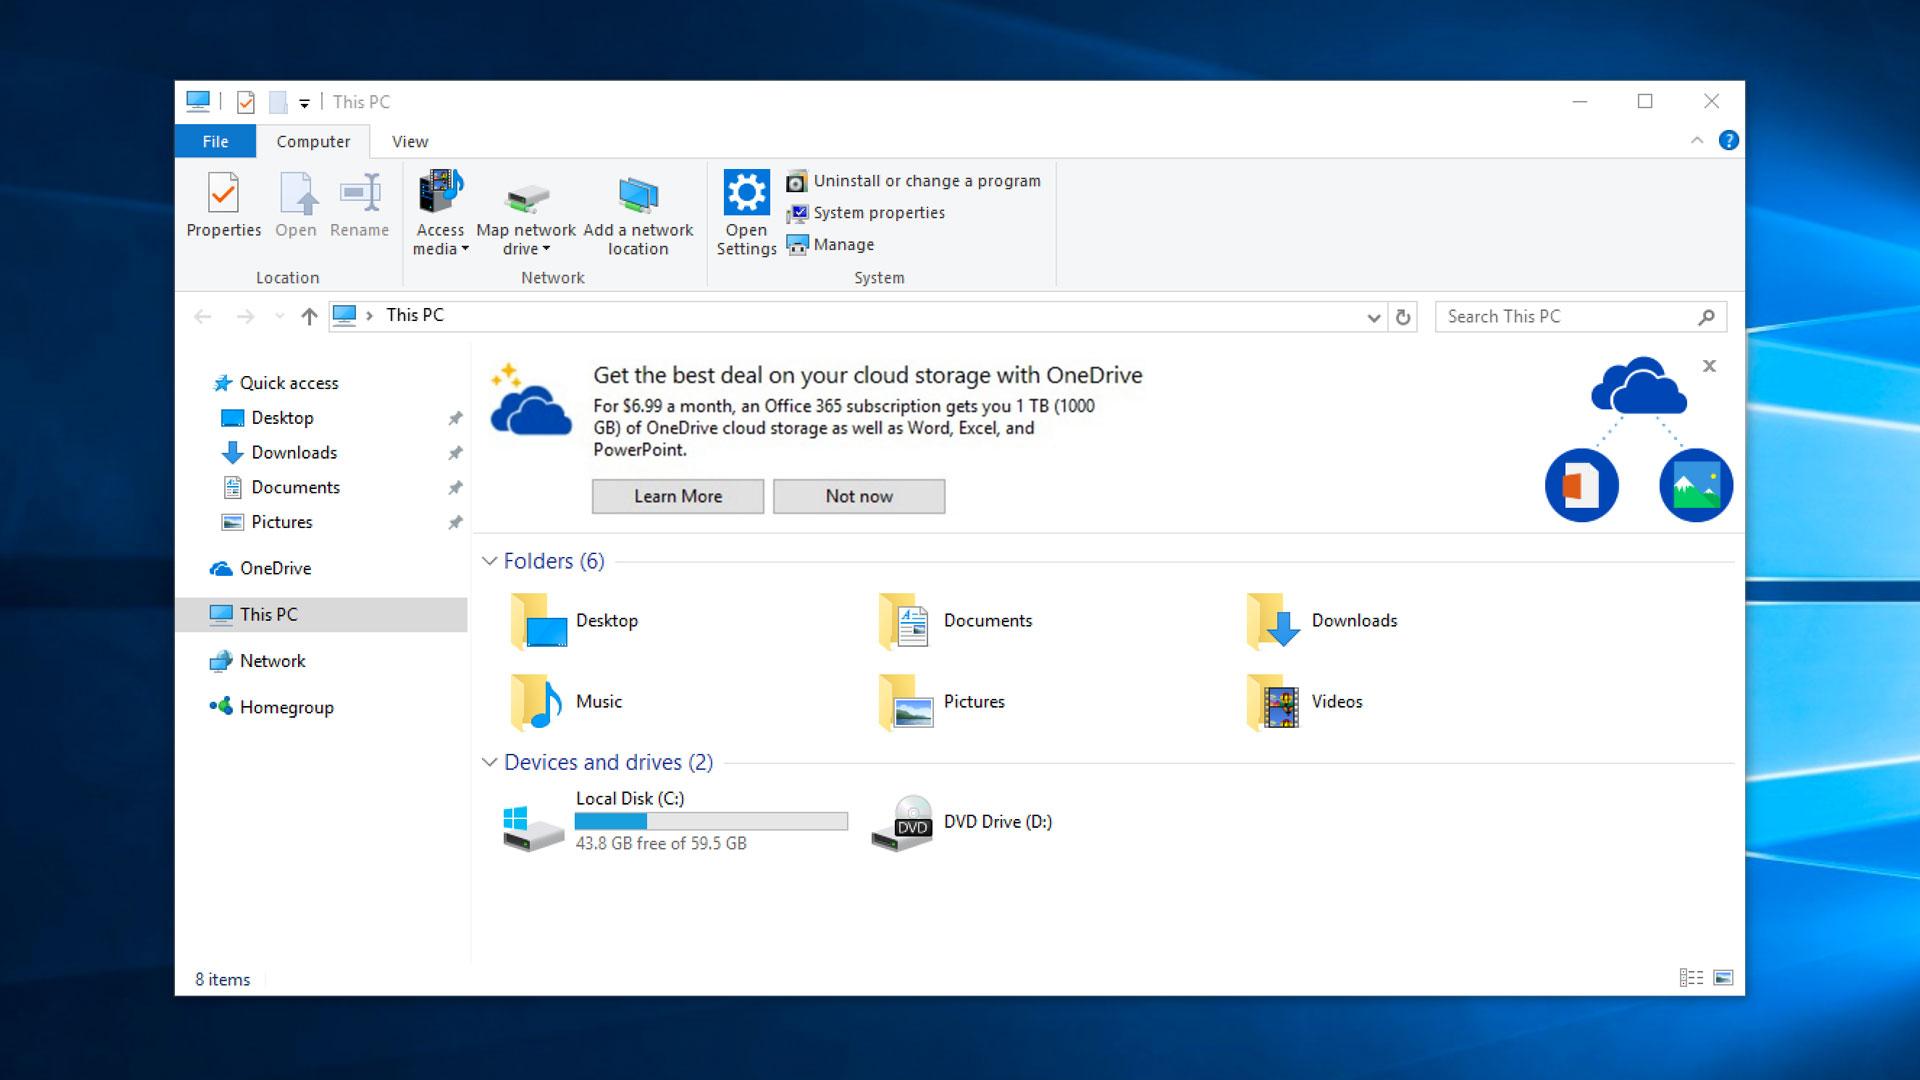Click Open Settings icon in ribbon
The width and height of the screenshot is (1920, 1080).
[x=744, y=211]
